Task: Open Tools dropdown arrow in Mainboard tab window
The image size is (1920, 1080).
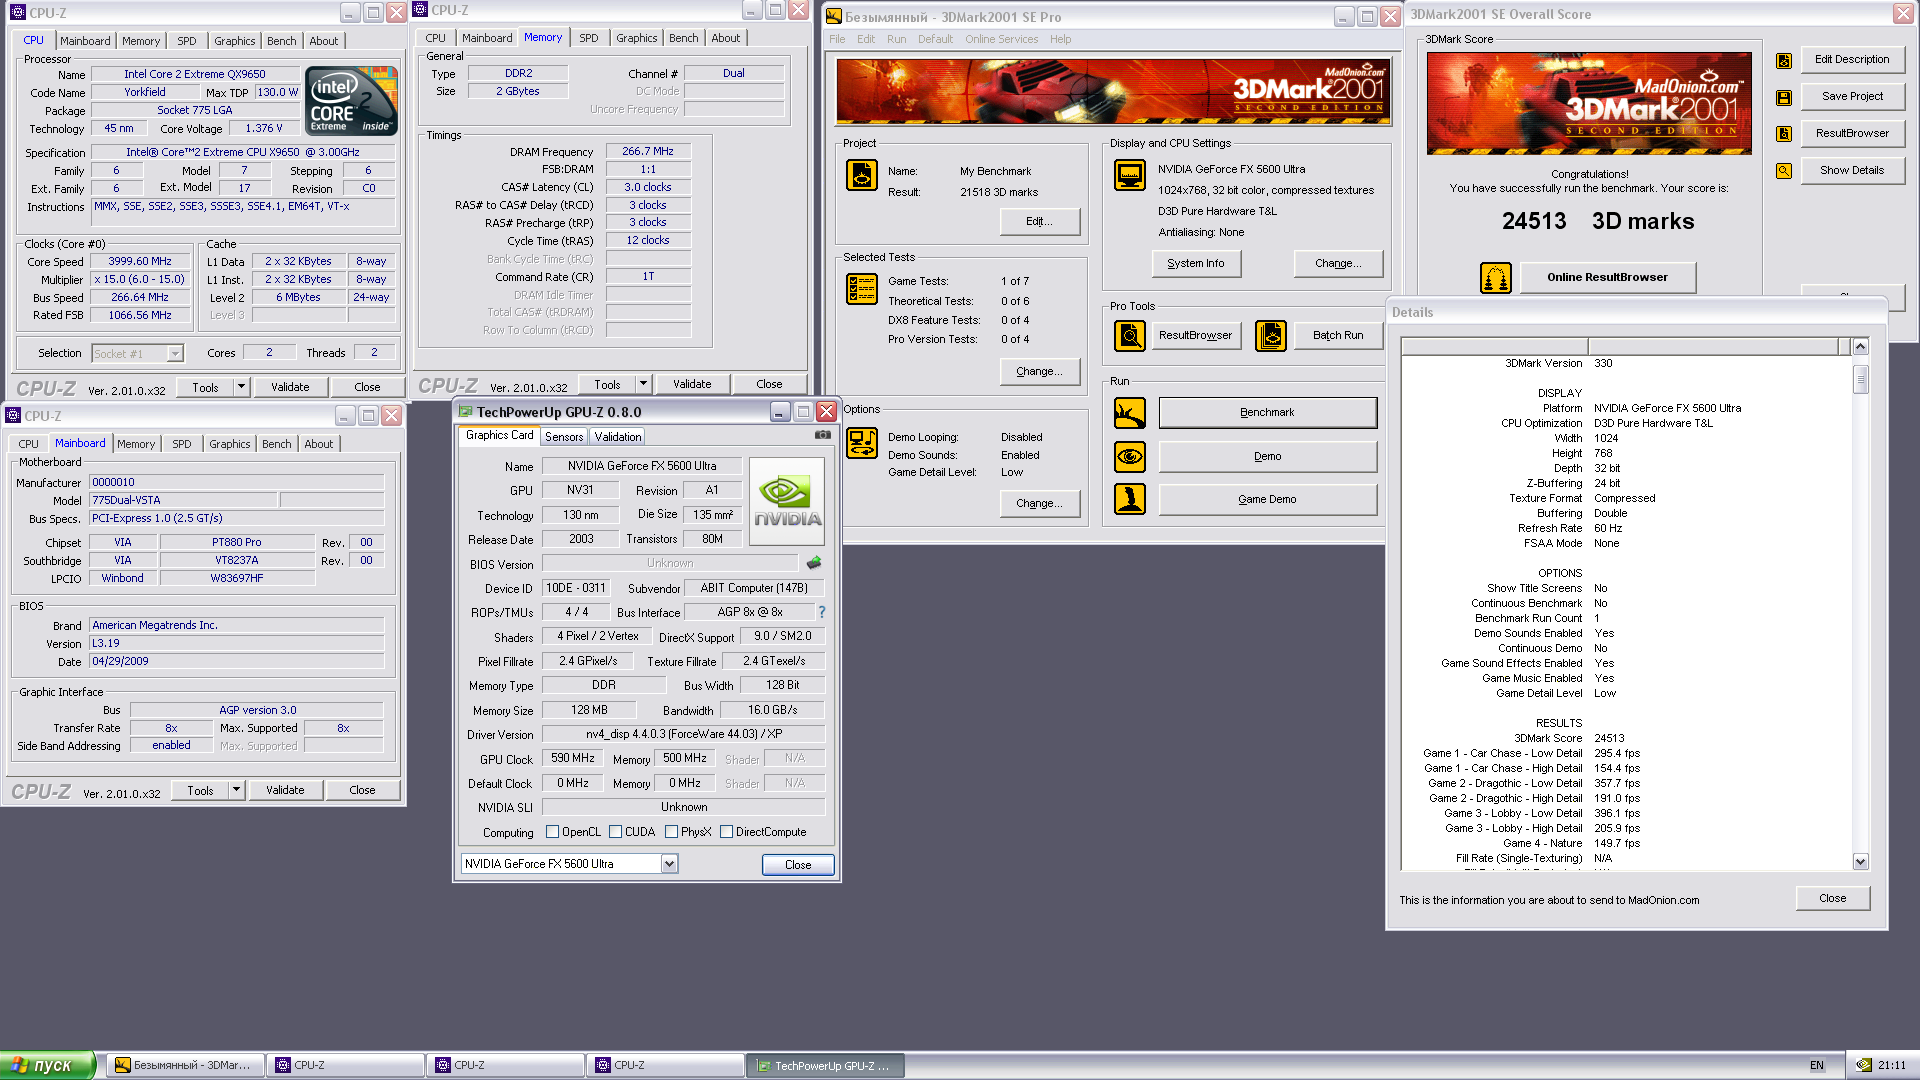Action: click(x=236, y=790)
